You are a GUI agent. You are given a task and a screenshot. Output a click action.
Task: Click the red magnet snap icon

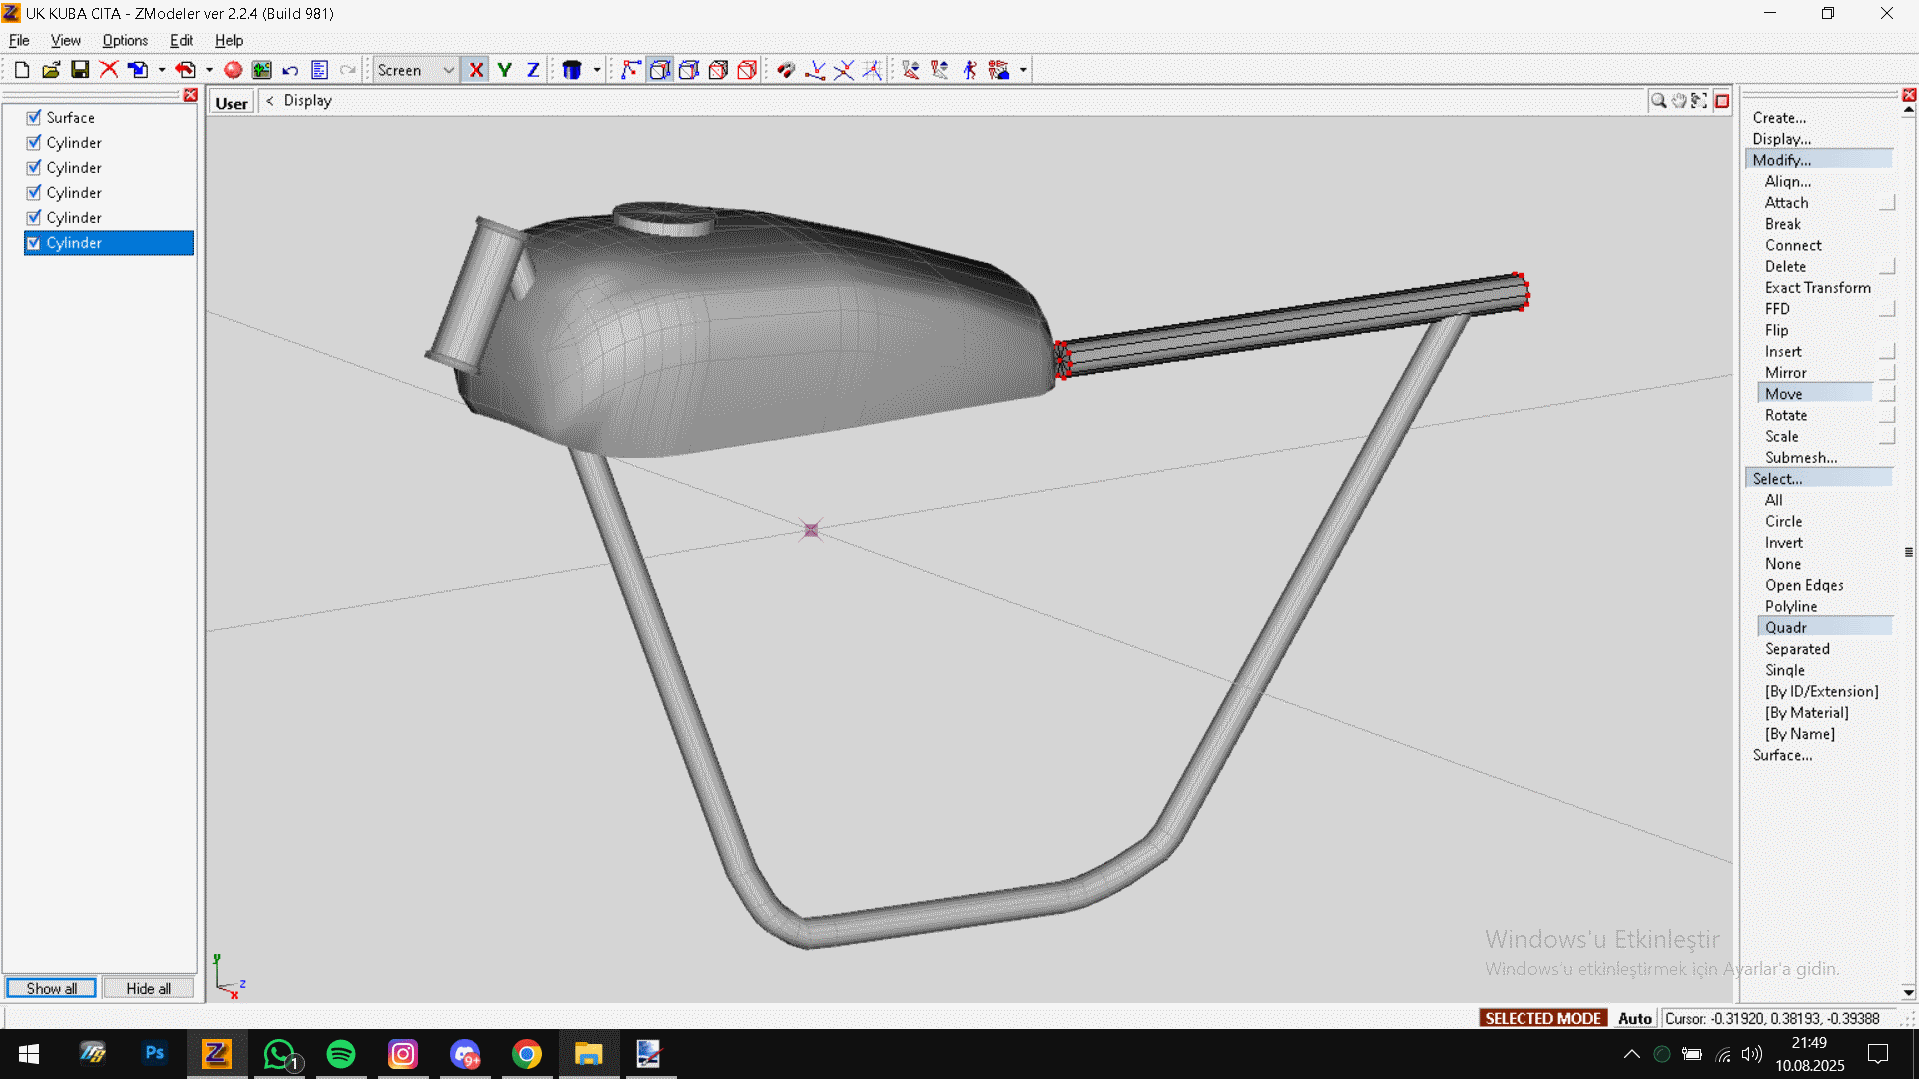pos(786,70)
